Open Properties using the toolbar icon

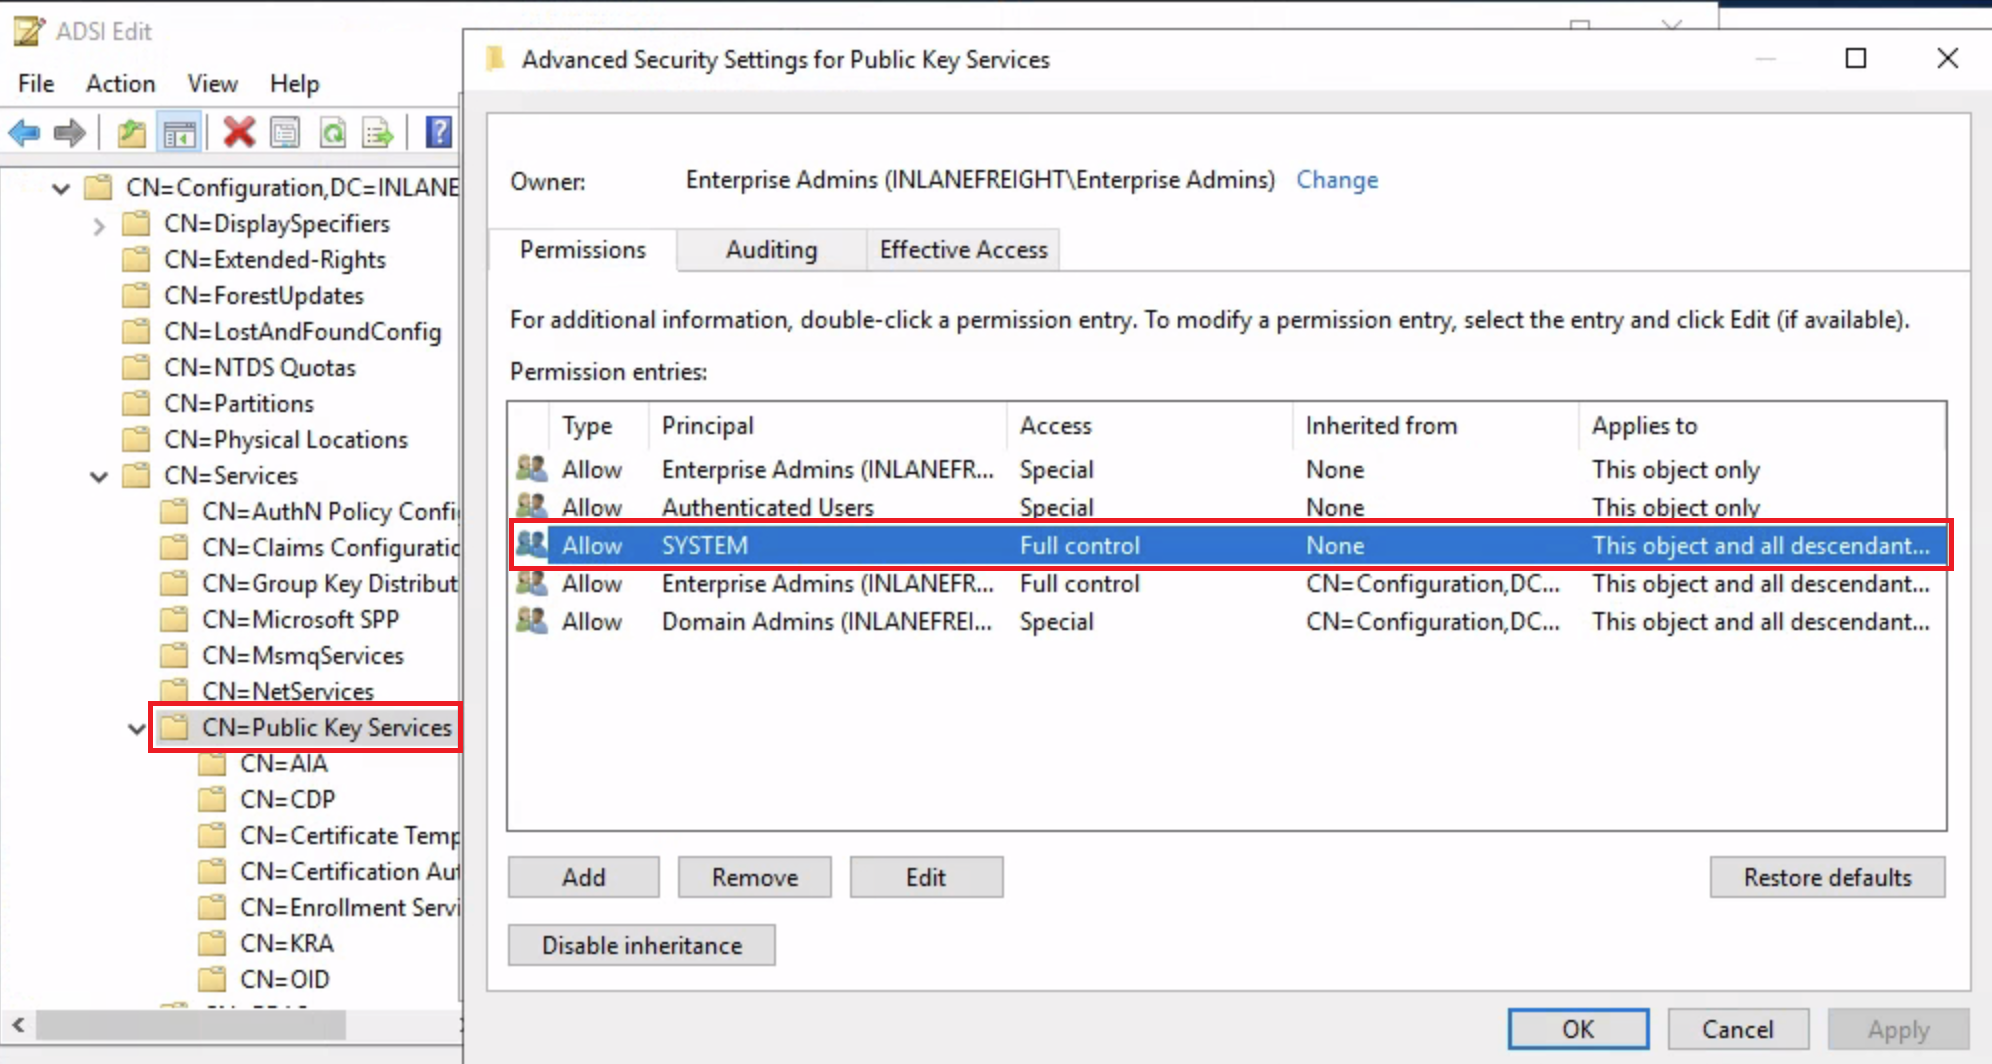(285, 132)
